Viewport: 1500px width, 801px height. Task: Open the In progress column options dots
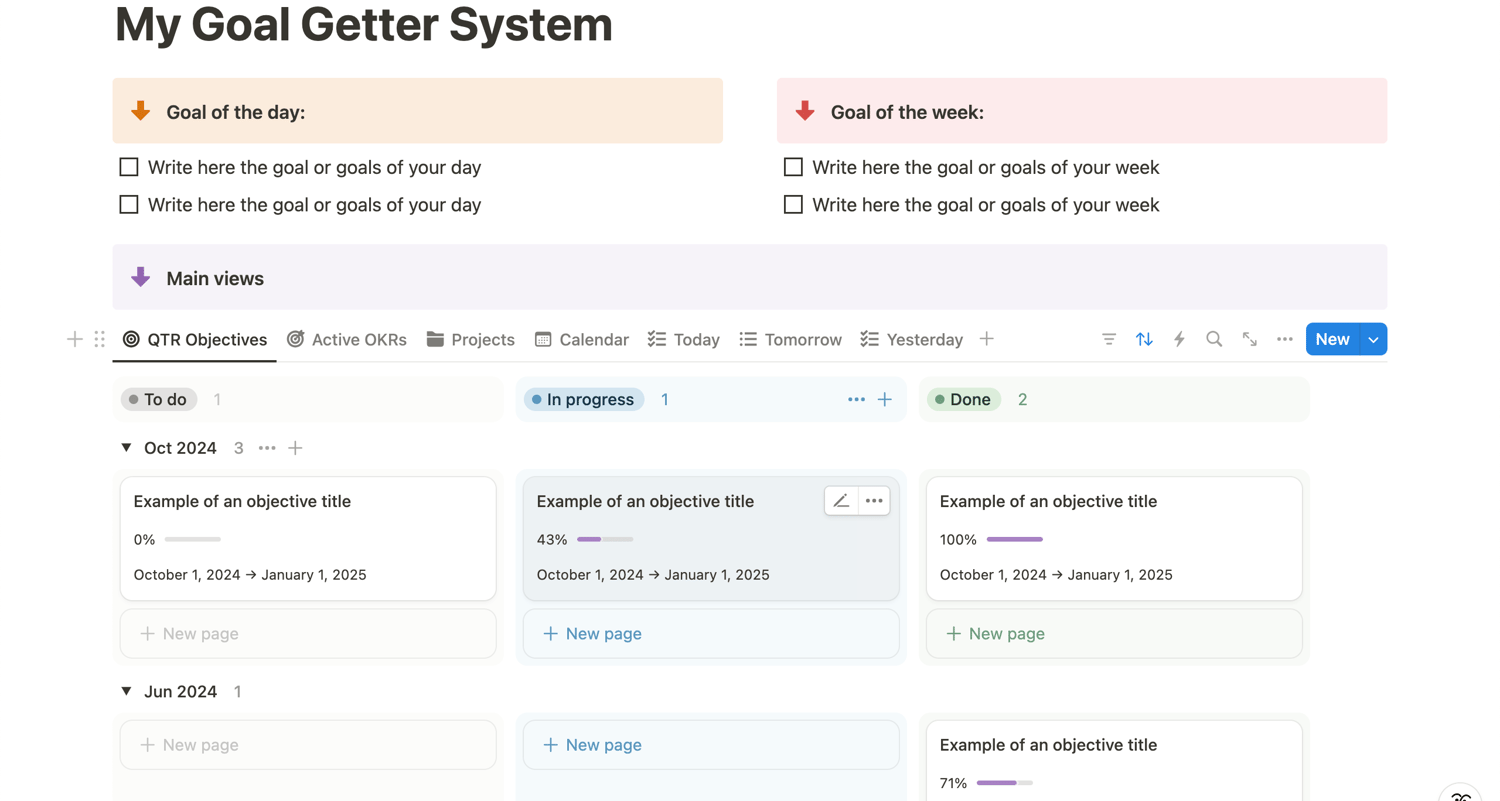click(856, 399)
